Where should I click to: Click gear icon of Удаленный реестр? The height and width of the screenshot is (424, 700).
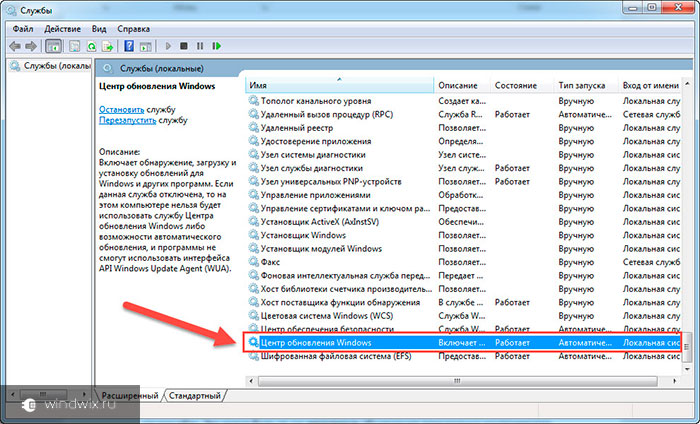point(254,127)
